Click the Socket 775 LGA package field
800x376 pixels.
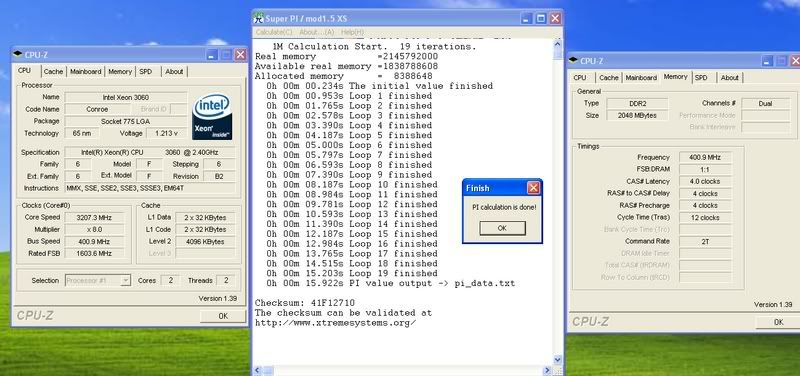[126, 121]
